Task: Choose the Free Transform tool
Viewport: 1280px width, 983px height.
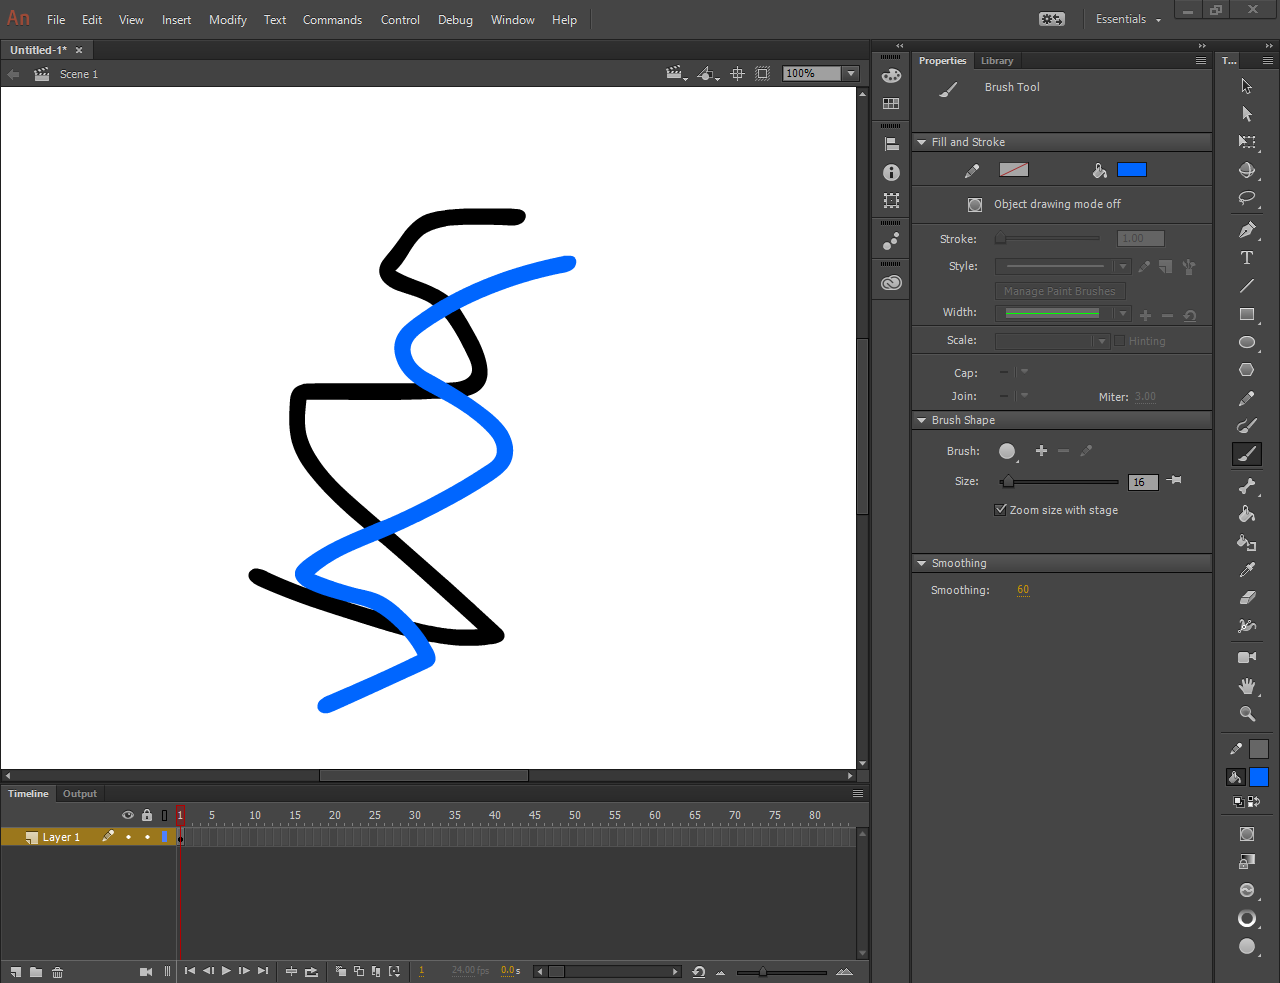Action: [x=1247, y=142]
